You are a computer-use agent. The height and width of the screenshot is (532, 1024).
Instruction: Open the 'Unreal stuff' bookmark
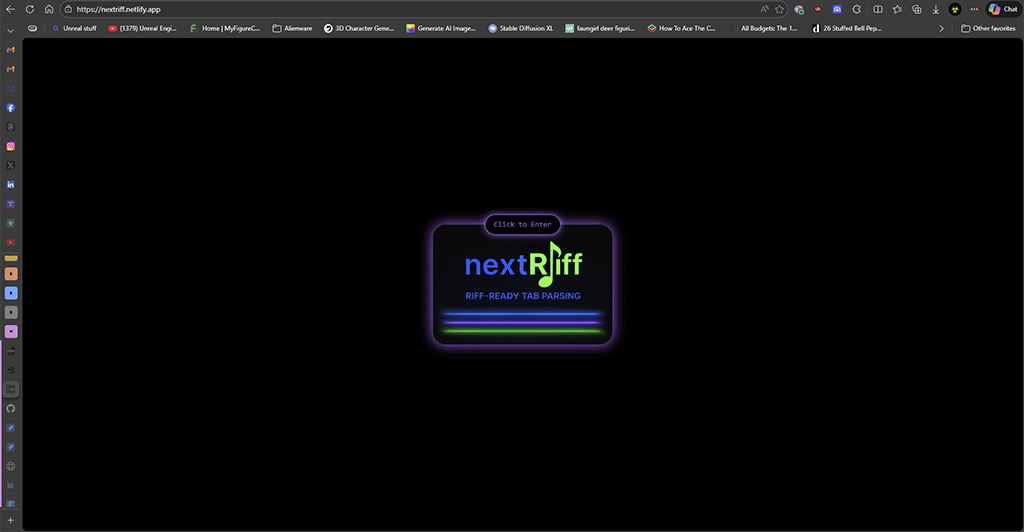[74, 28]
